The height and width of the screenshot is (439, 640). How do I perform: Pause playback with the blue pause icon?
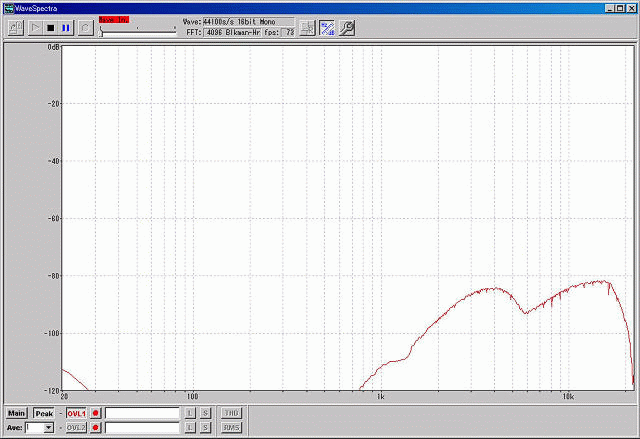coord(66,28)
